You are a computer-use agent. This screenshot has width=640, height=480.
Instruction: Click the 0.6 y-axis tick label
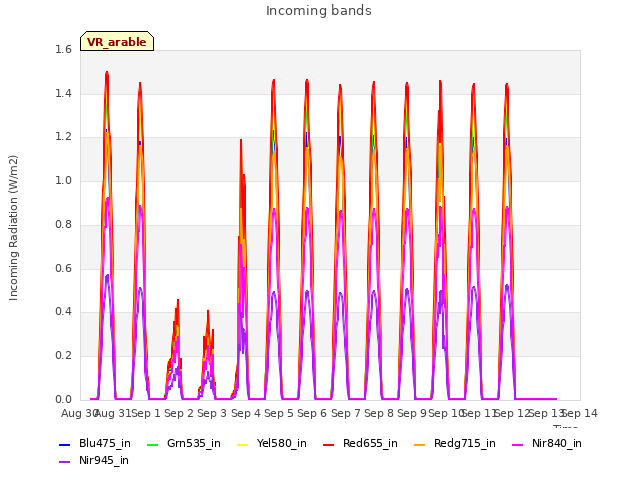pos(63,268)
